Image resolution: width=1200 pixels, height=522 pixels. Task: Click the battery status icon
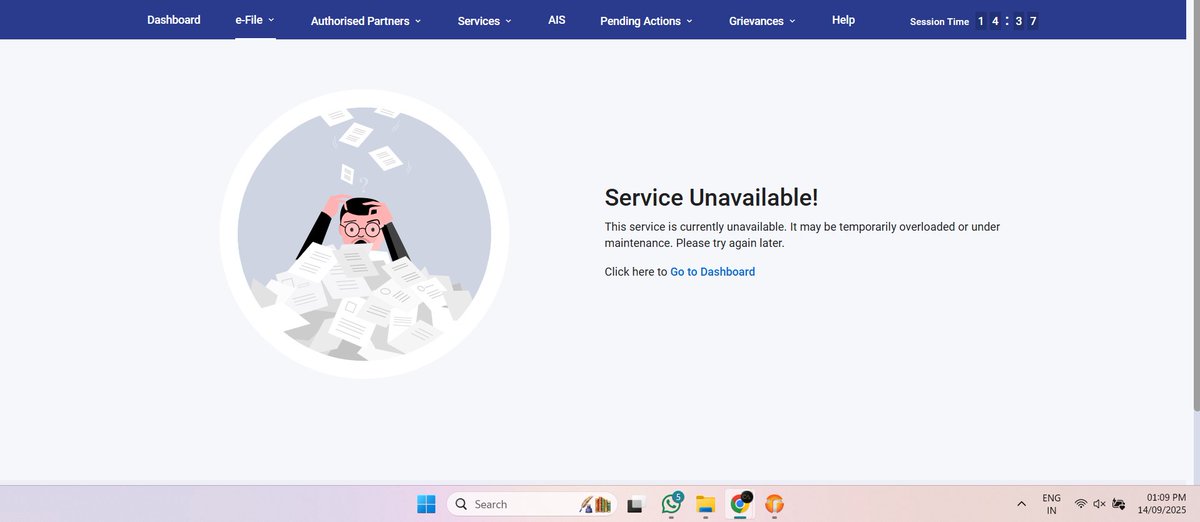1119,504
